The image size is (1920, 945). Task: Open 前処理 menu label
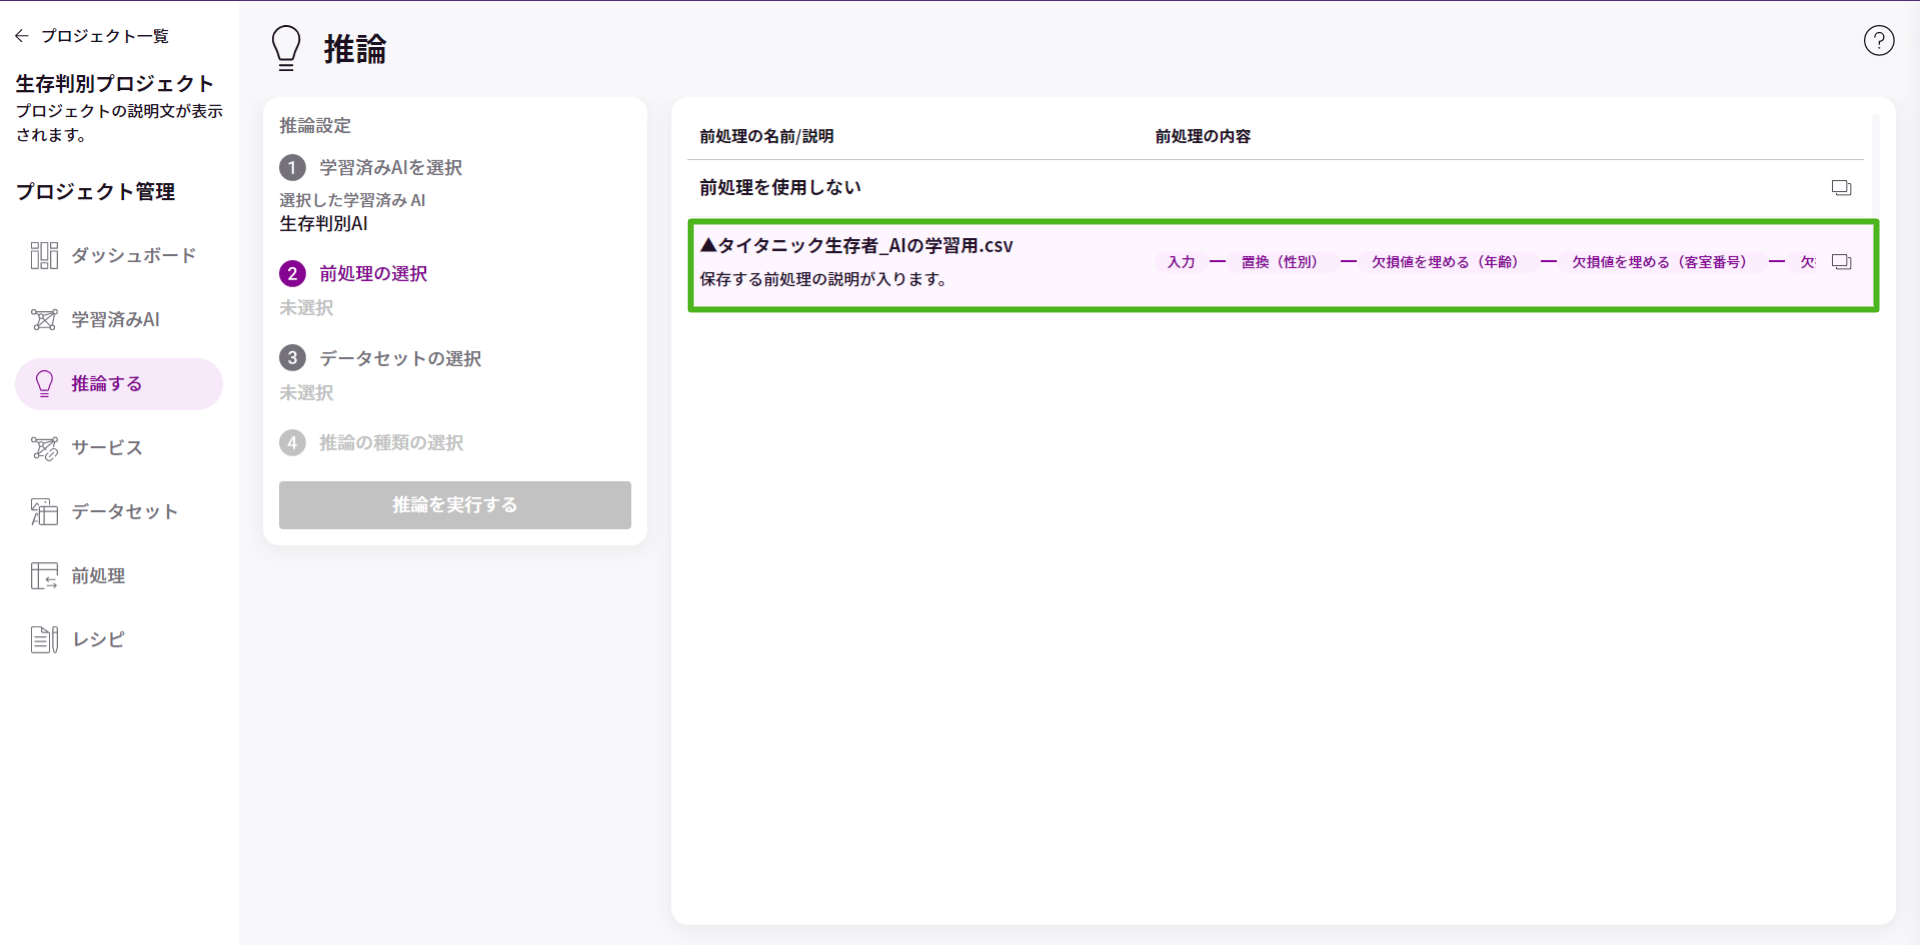pos(98,576)
